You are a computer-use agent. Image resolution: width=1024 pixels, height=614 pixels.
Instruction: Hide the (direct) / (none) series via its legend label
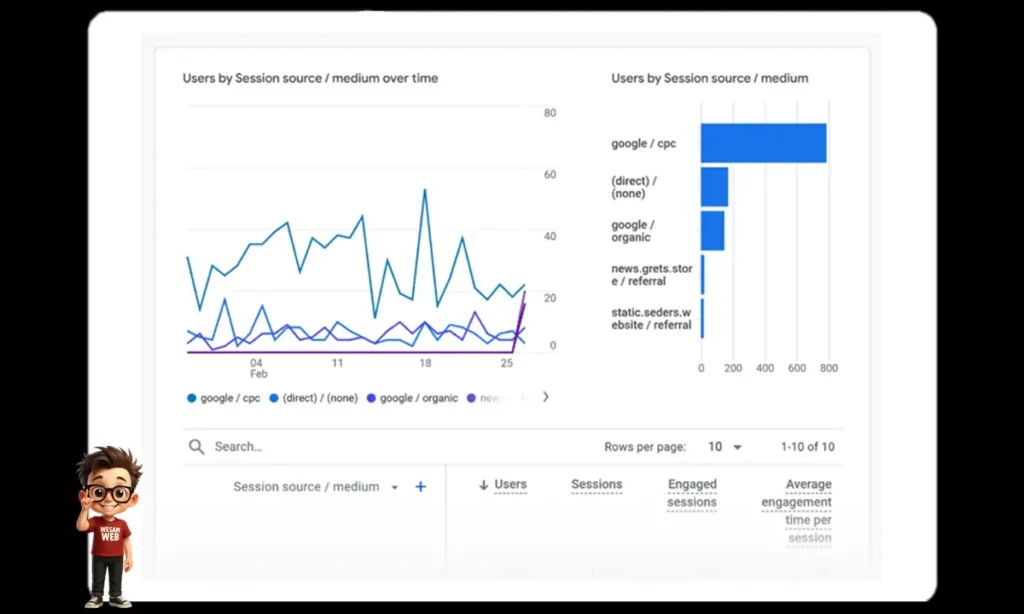[316, 397]
